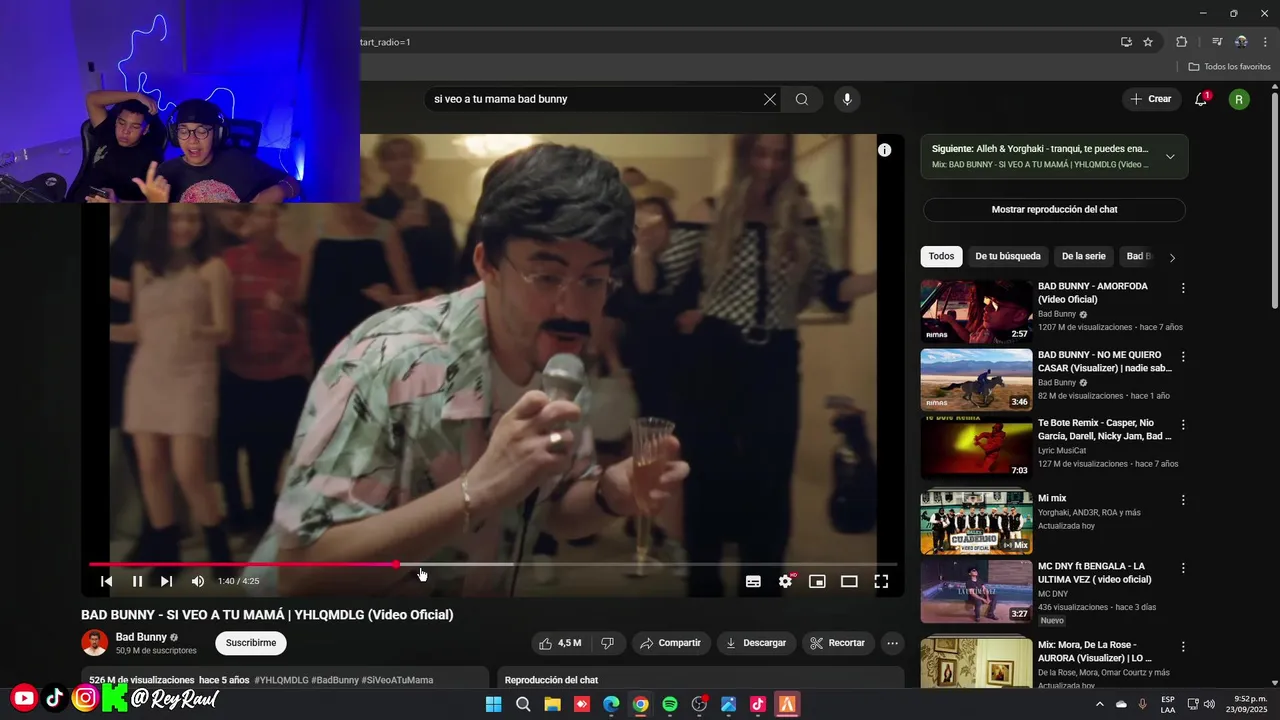The image size is (1280, 720).
Task: Dislike the video
Action: [607, 643]
